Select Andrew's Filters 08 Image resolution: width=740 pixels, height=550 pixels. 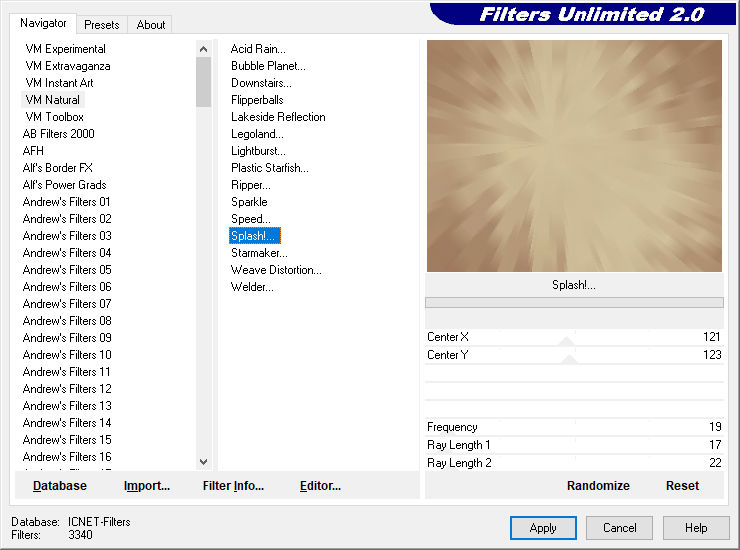[67, 321]
